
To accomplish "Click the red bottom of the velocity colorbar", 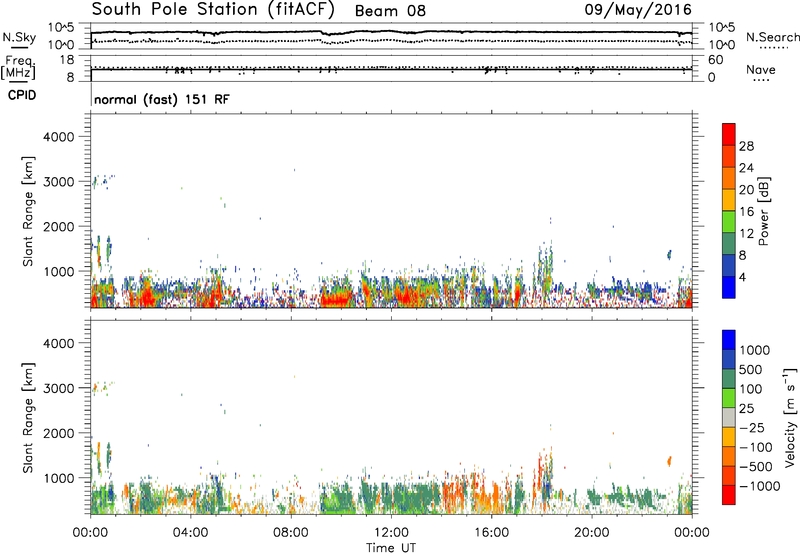I will coord(729,495).
